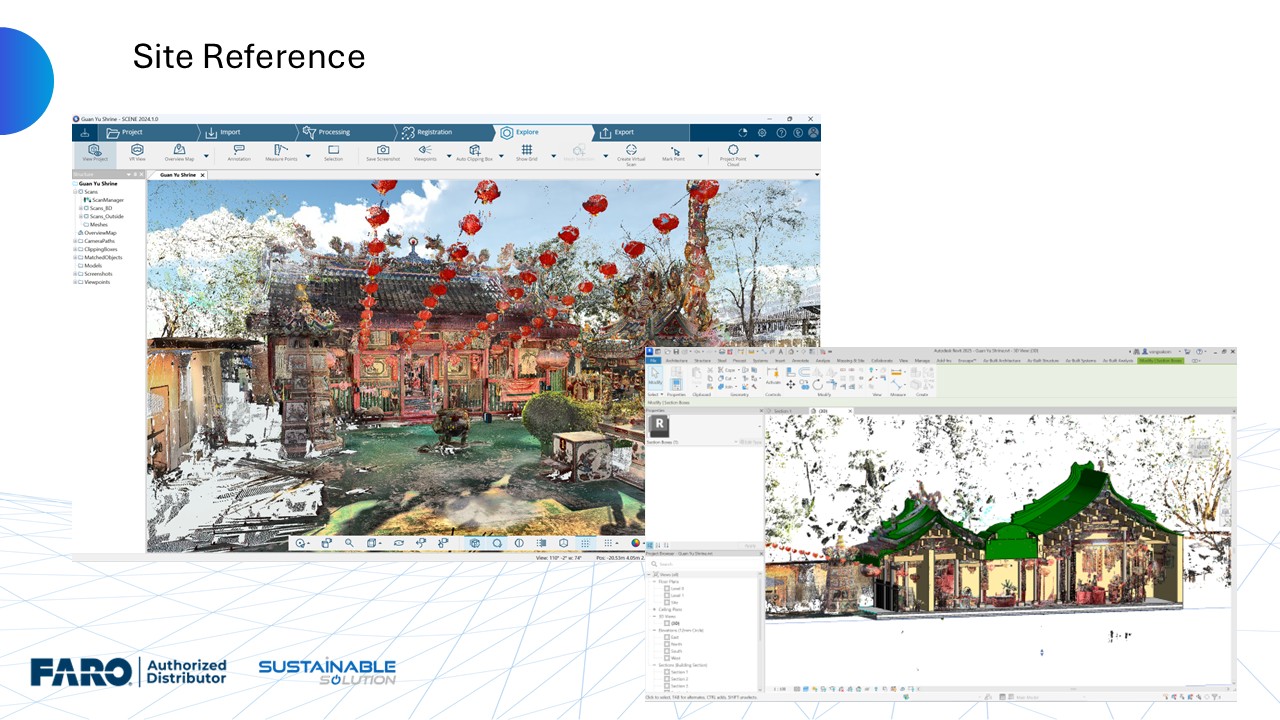The image size is (1280, 720).
Task: Click the View Project icon in SCENE
Action: tap(95, 150)
